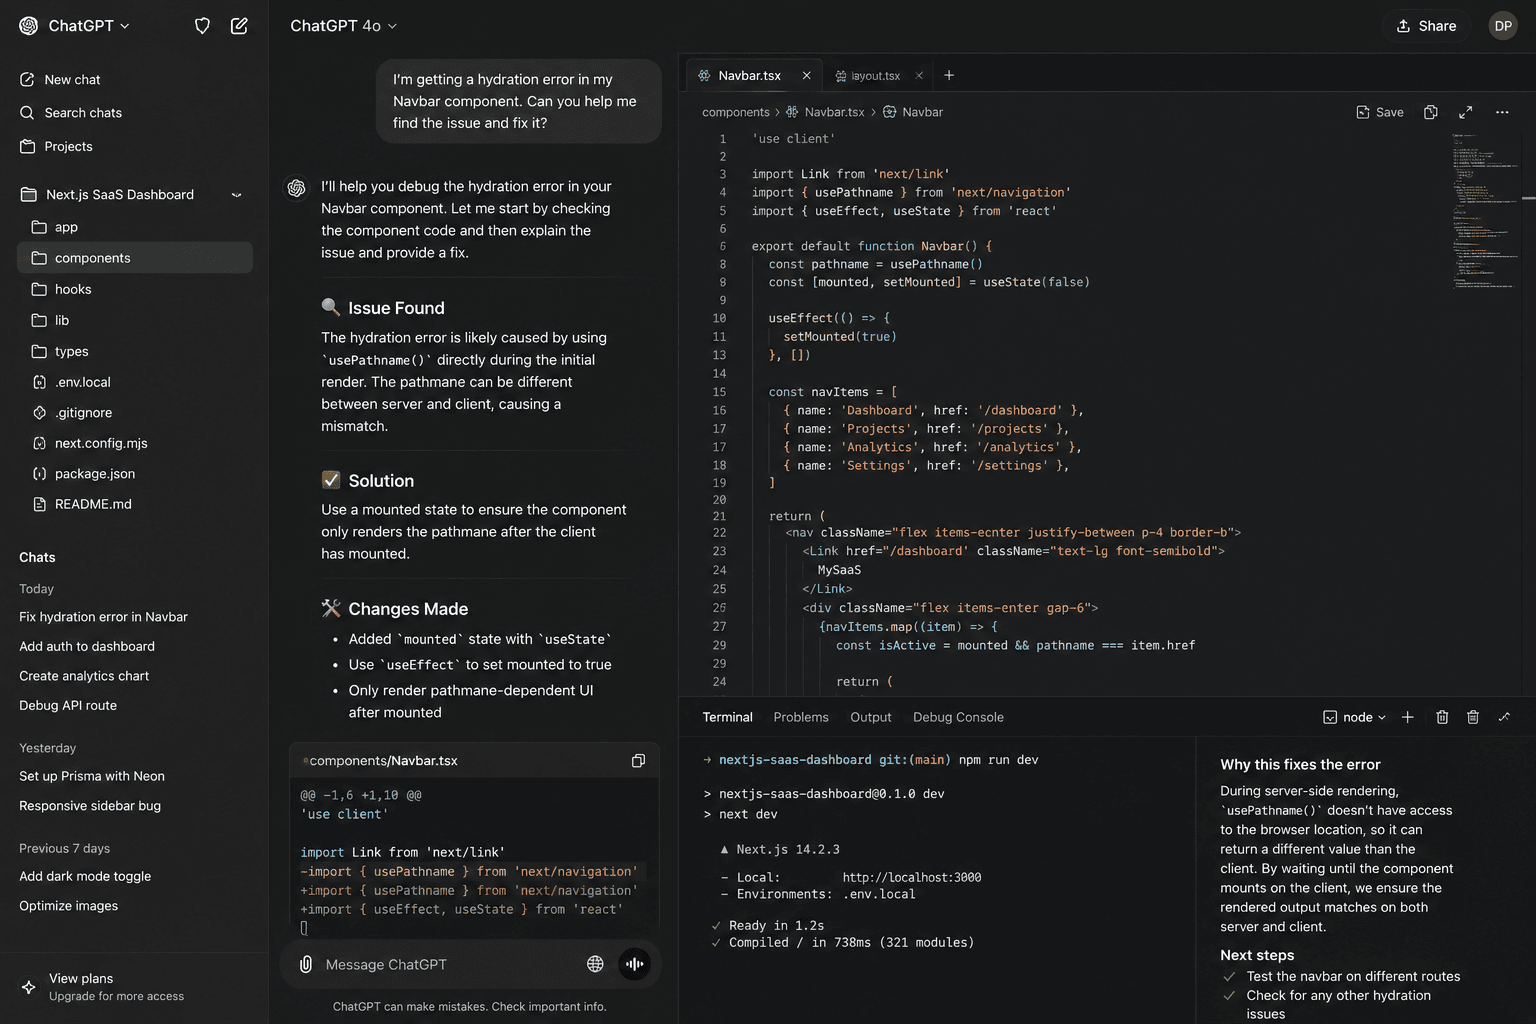Click the second trash icon in terminal toolbar
Viewport: 1536px width, 1024px height.
(1473, 717)
